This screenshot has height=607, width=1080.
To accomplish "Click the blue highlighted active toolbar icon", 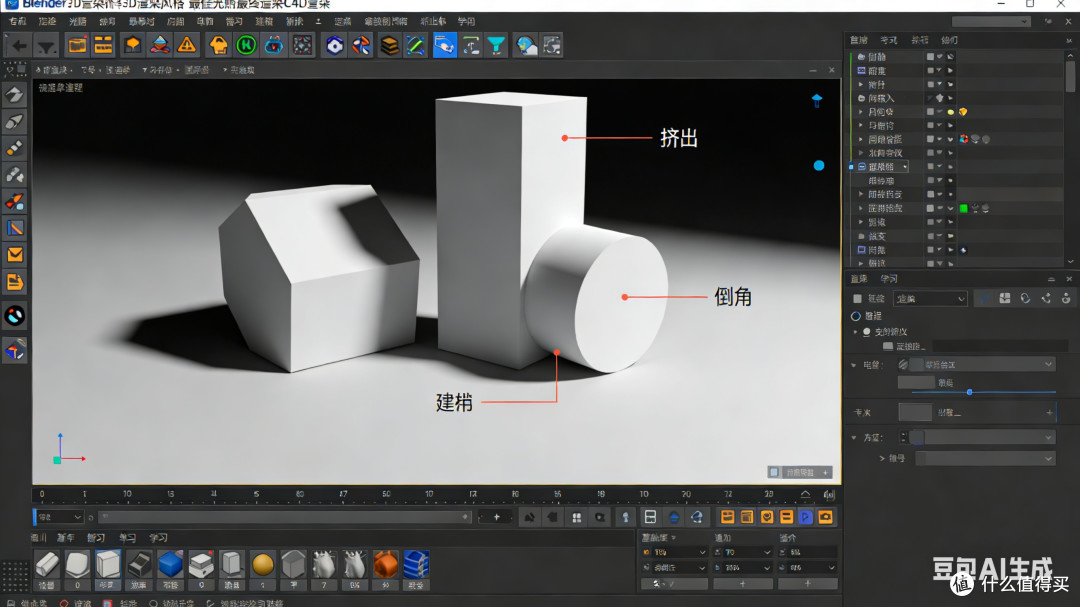I will coord(444,45).
